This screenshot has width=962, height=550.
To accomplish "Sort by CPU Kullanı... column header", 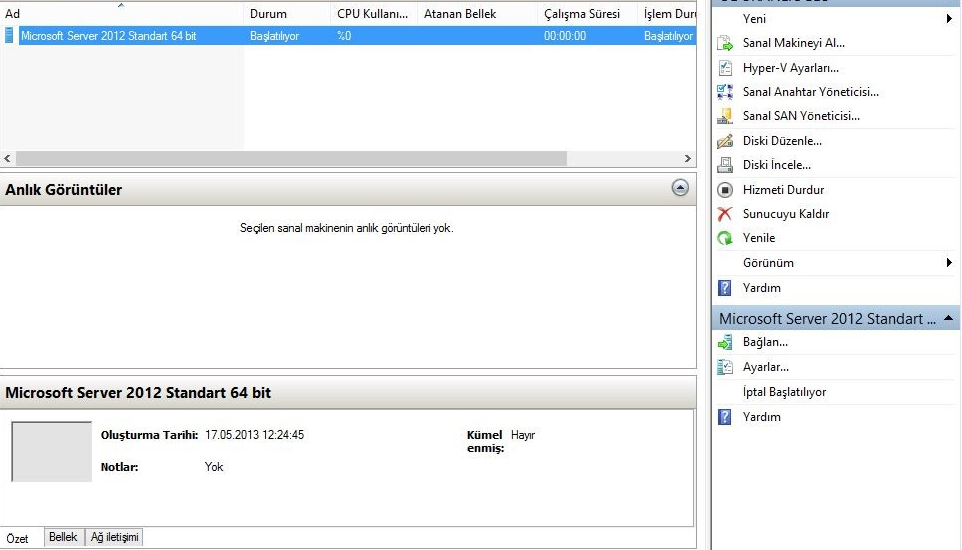I will (374, 14).
